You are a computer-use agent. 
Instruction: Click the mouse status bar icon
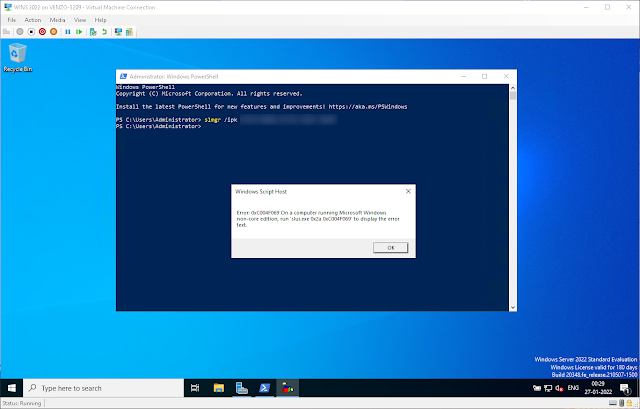[621, 403]
